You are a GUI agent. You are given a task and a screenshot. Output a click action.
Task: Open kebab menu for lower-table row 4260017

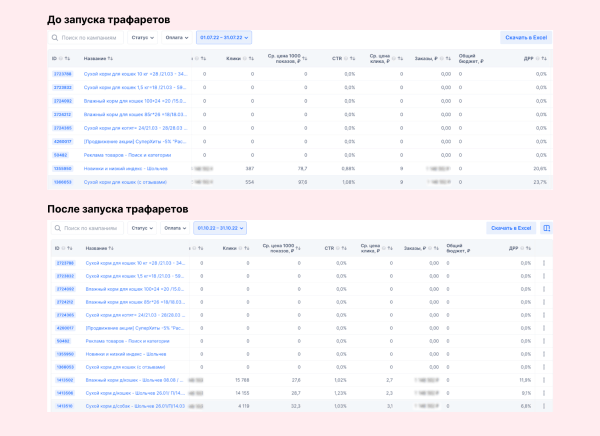(x=544, y=328)
